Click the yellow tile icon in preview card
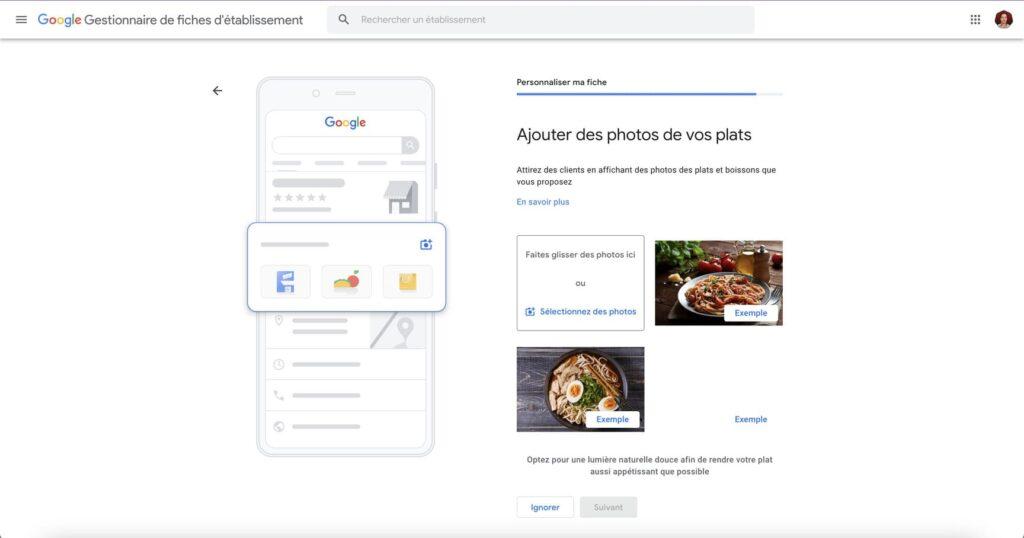1024x538 pixels. click(x=408, y=281)
